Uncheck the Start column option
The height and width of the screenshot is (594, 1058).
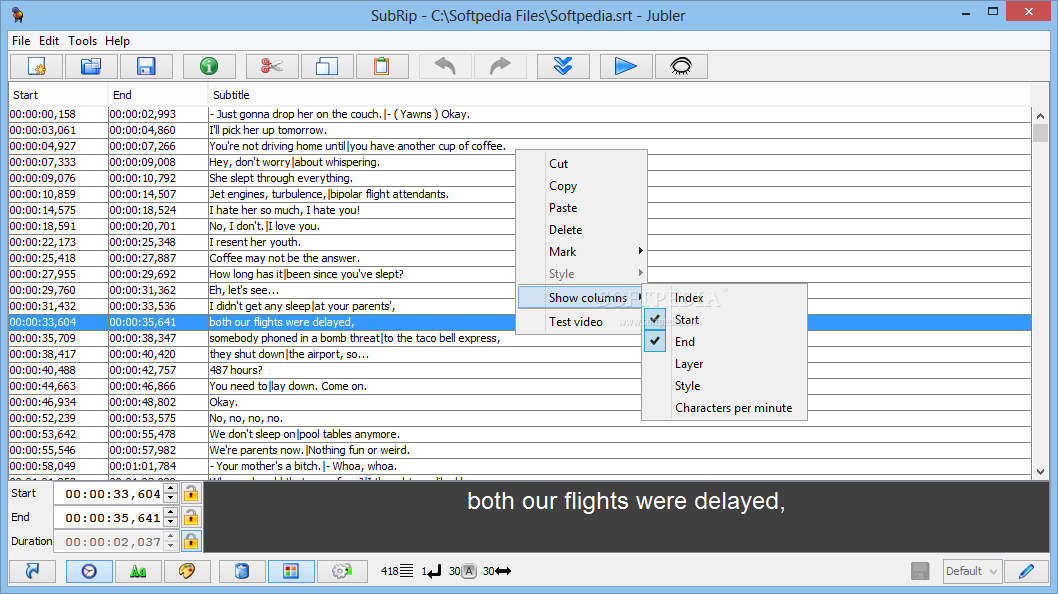pyautogui.click(x=725, y=320)
